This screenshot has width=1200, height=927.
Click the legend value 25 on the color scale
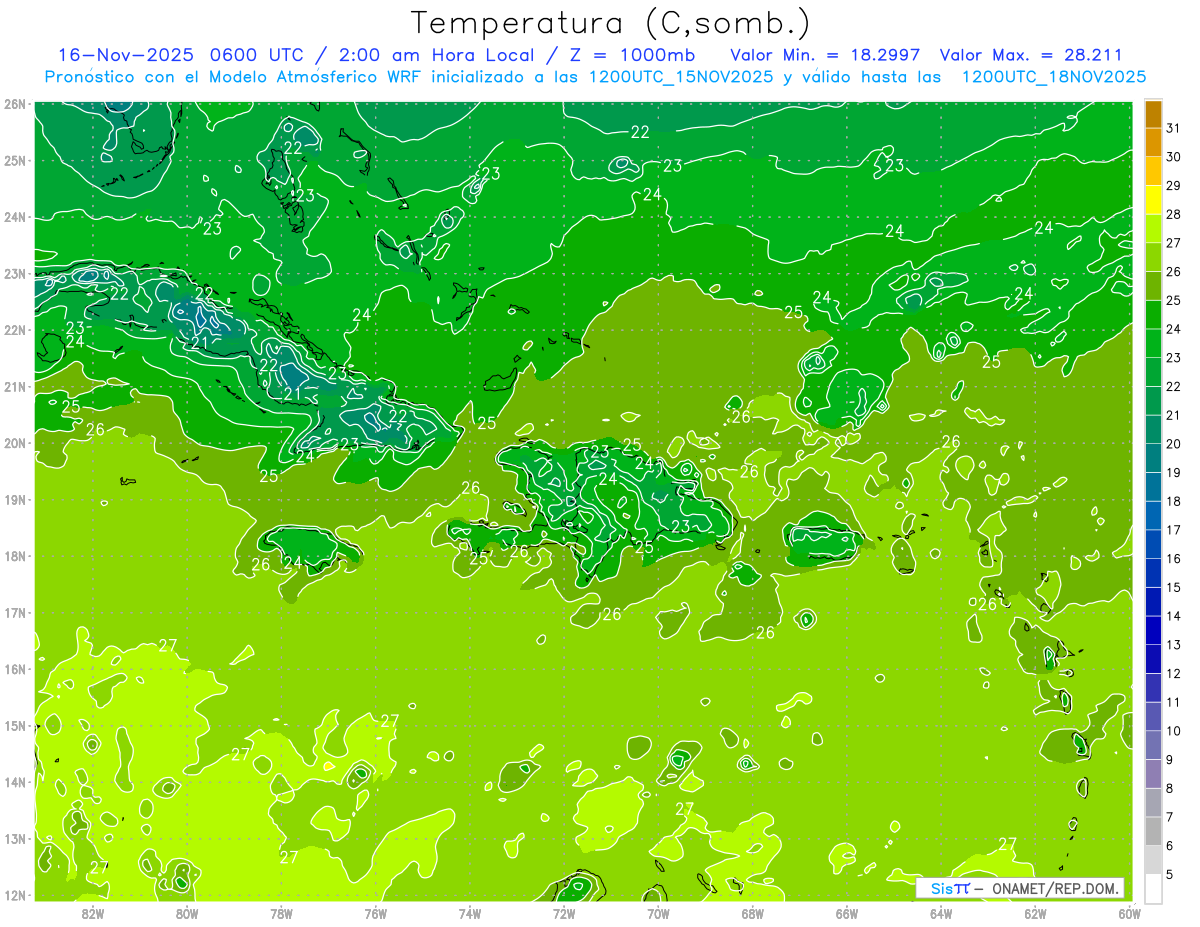(1174, 300)
